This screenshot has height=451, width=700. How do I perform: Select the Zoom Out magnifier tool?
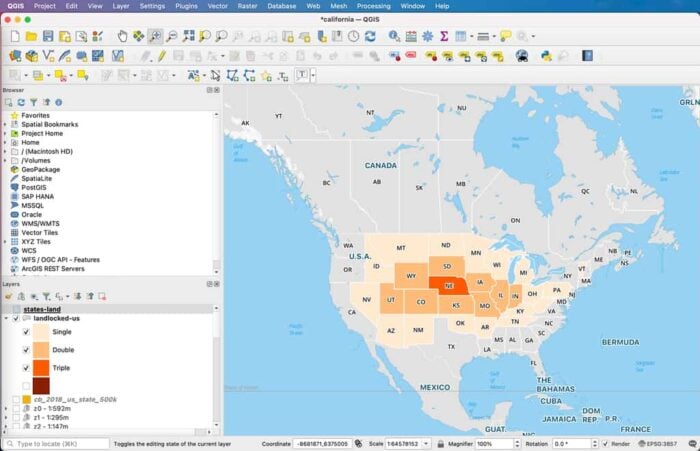pos(171,36)
